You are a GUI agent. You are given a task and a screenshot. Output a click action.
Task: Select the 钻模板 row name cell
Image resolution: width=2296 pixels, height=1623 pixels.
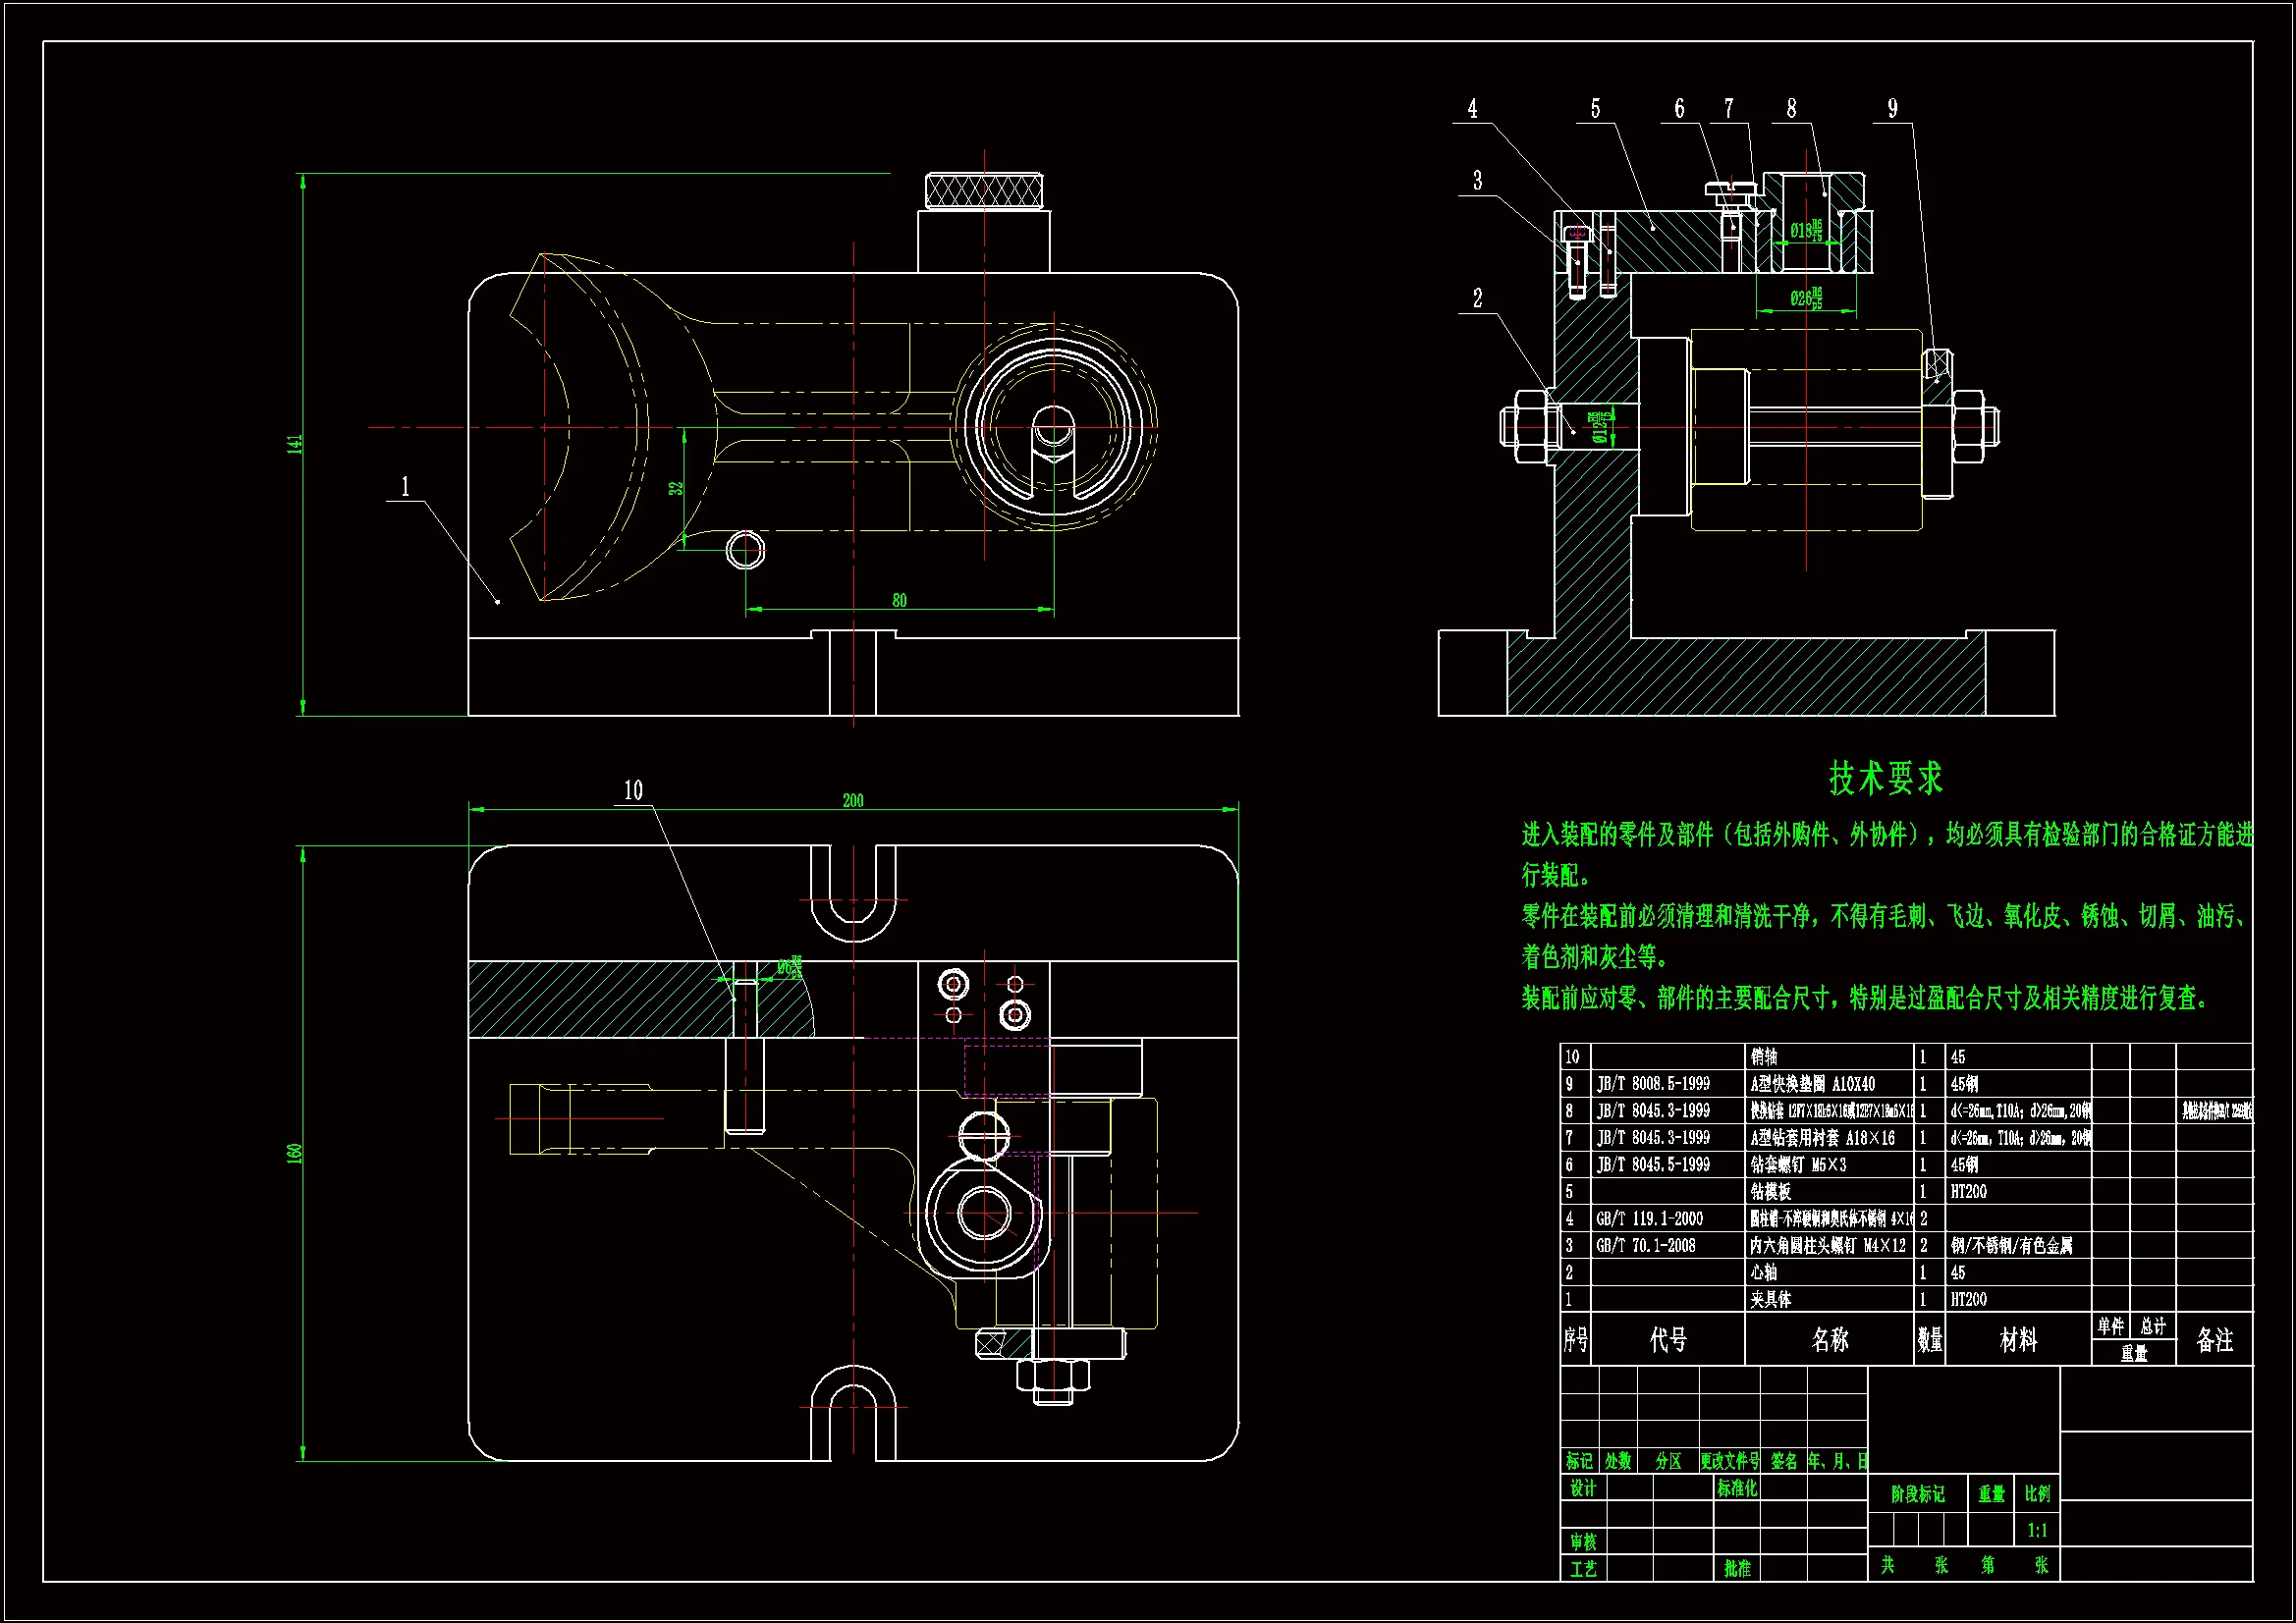pyautogui.click(x=1771, y=1191)
